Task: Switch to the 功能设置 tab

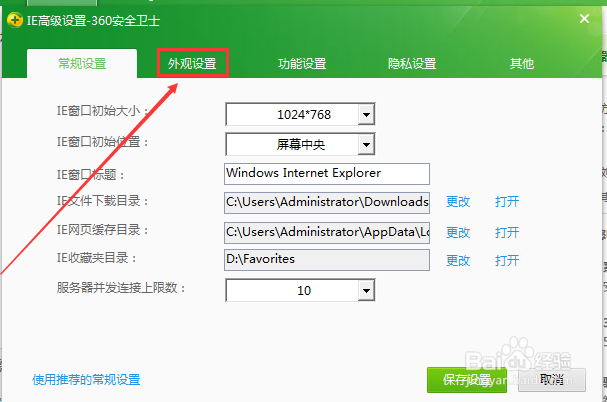Action: pos(302,64)
